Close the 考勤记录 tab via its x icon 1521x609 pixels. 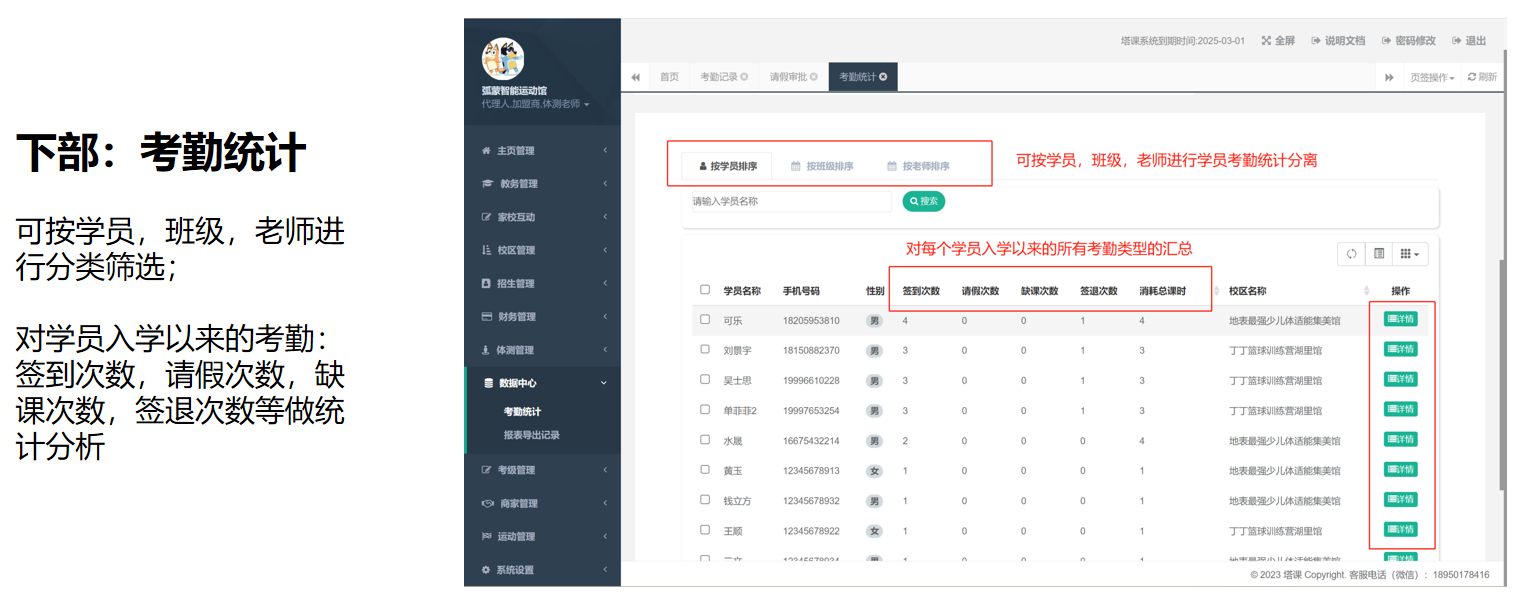744,77
